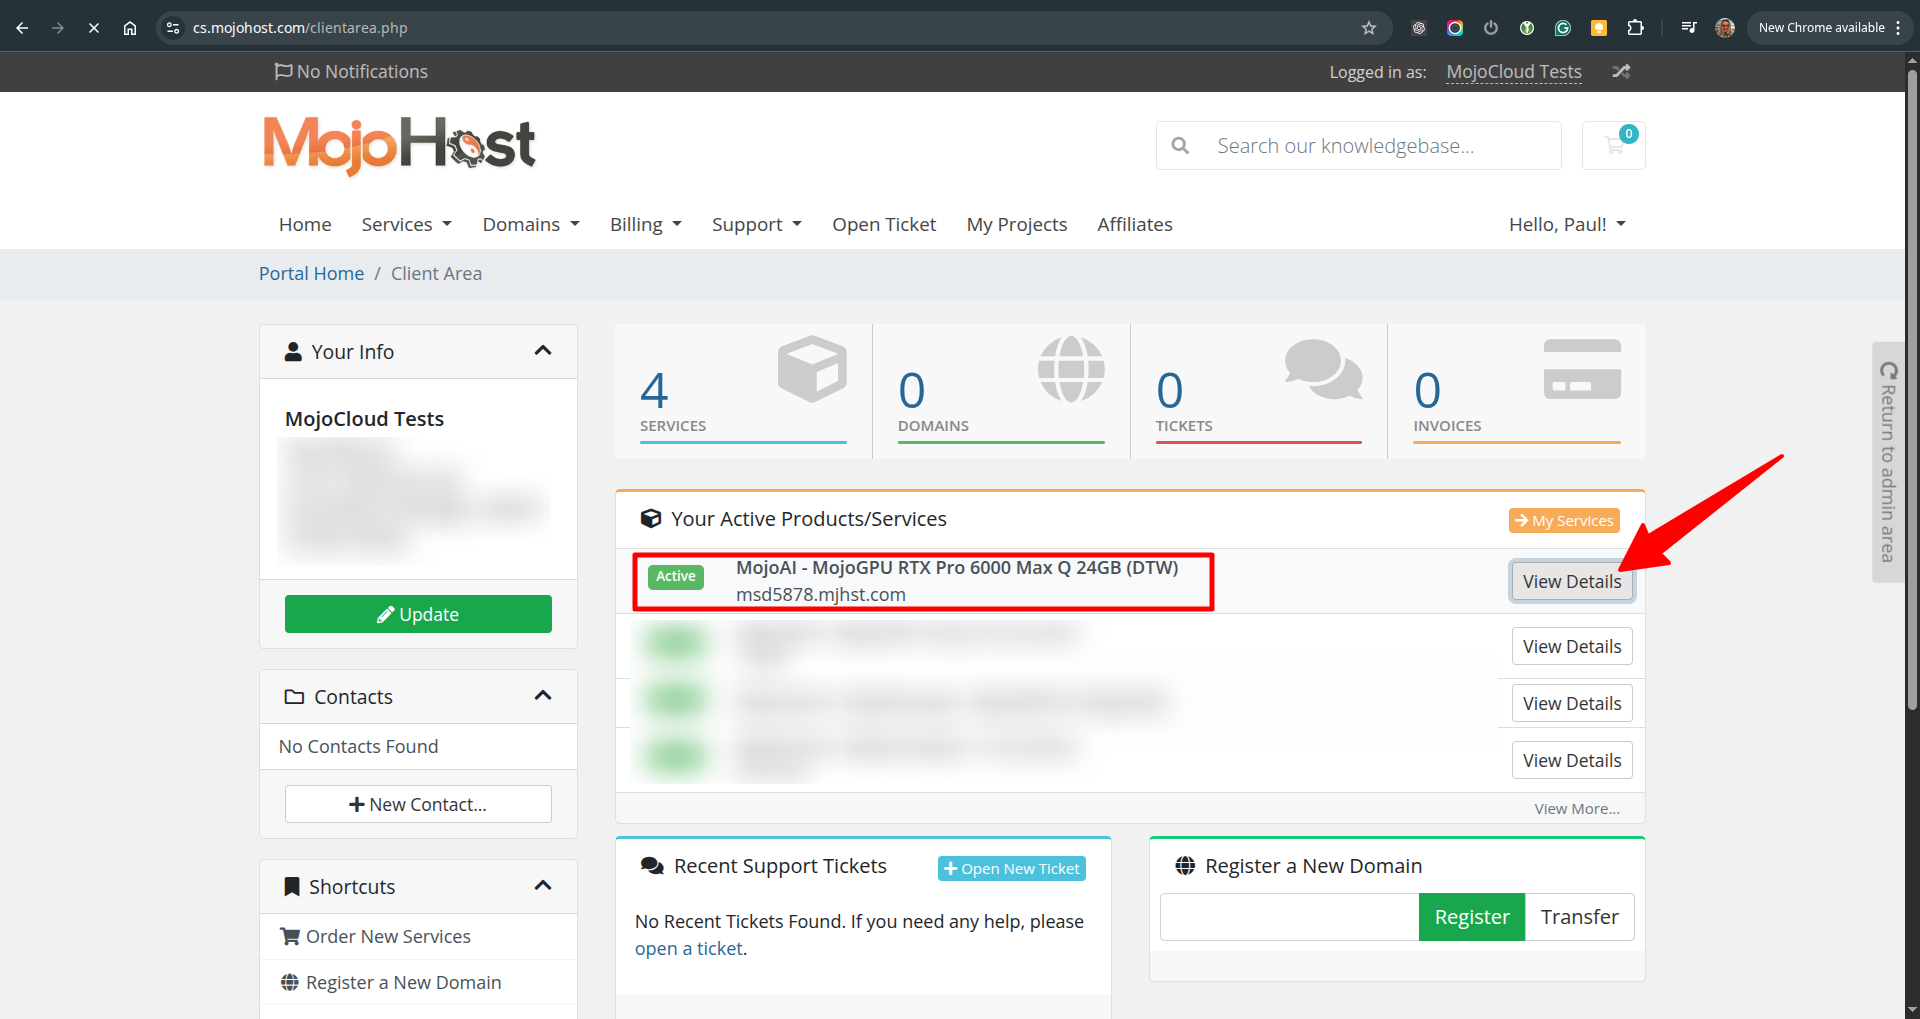Open the Billing dropdown menu
Image resolution: width=1920 pixels, height=1019 pixels.
(645, 225)
